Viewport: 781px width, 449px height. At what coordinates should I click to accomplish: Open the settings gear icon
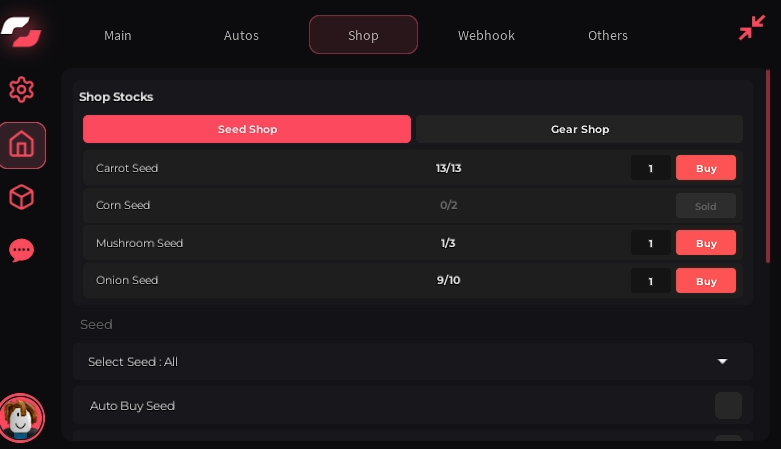pyautogui.click(x=21, y=90)
